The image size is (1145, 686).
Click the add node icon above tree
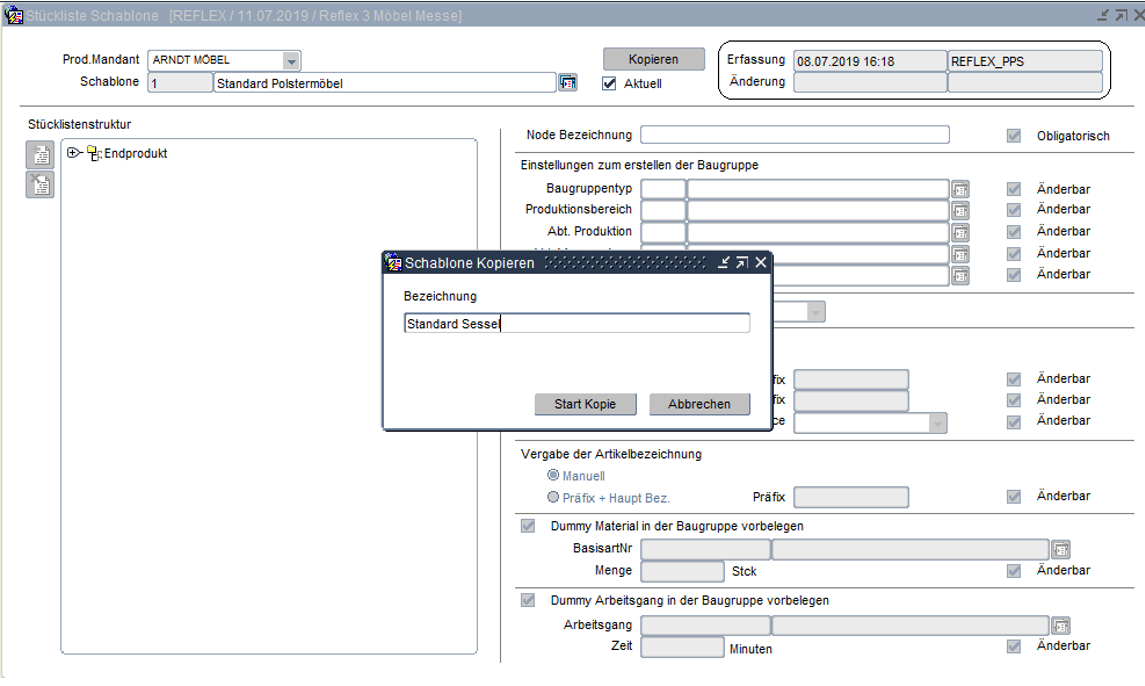coord(40,154)
